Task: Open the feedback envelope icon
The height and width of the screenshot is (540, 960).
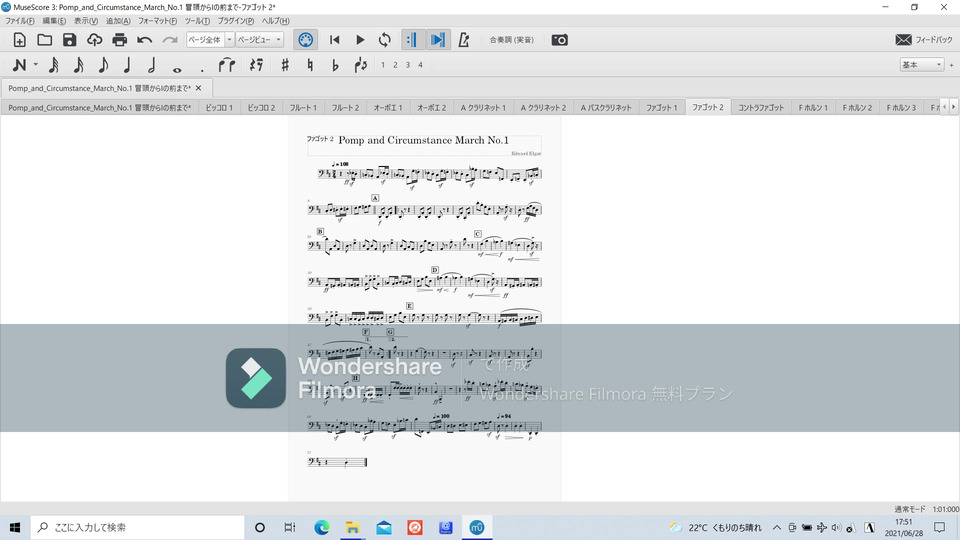Action: point(904,40)
